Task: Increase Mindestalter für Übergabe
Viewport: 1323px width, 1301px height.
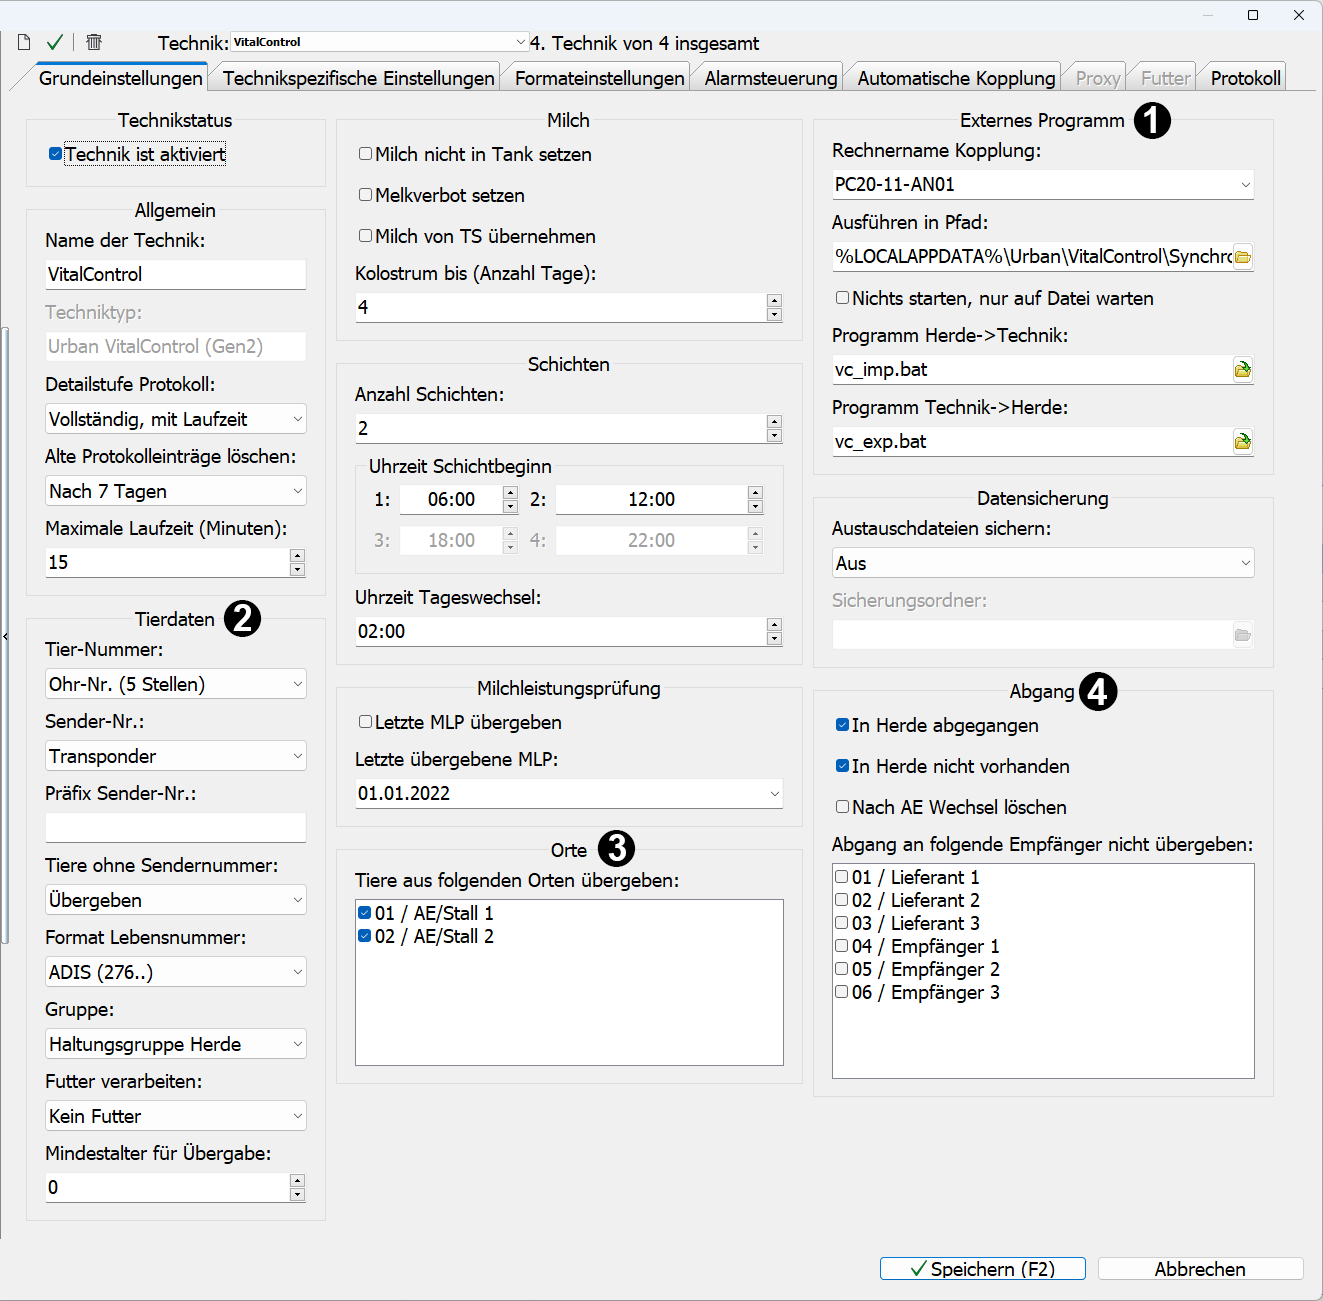Action: (297, 1181)
